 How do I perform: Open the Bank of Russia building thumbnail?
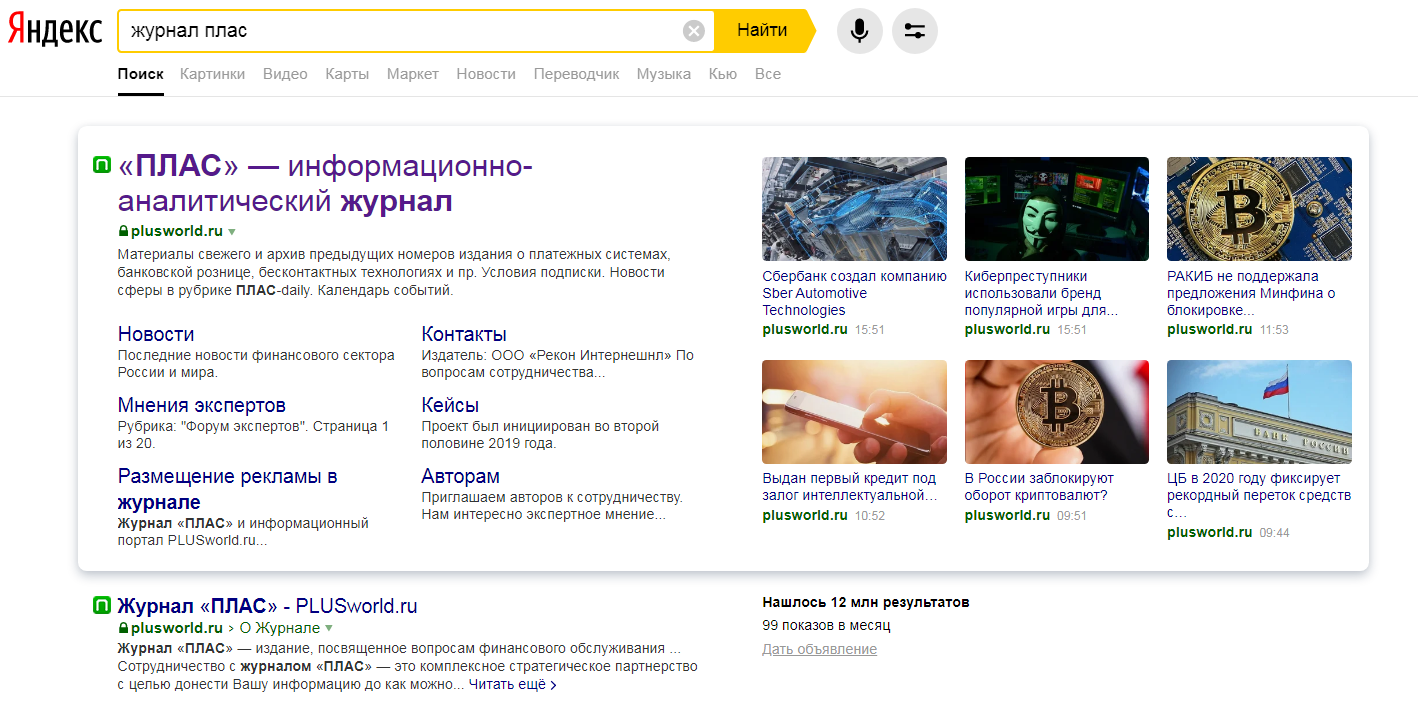click(1259, 412)
